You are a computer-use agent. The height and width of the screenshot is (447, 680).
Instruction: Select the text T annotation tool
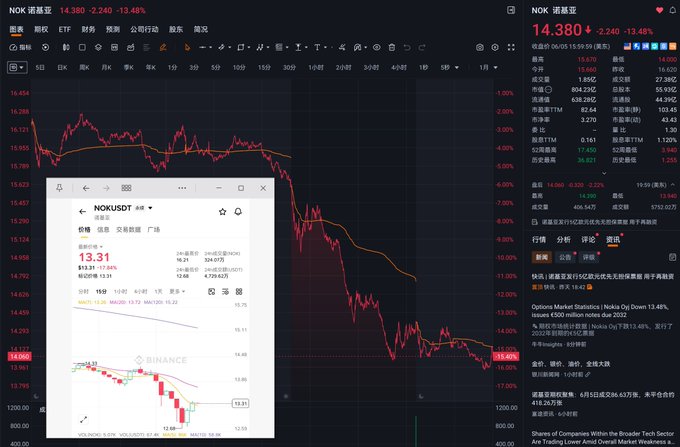[317, 47]
